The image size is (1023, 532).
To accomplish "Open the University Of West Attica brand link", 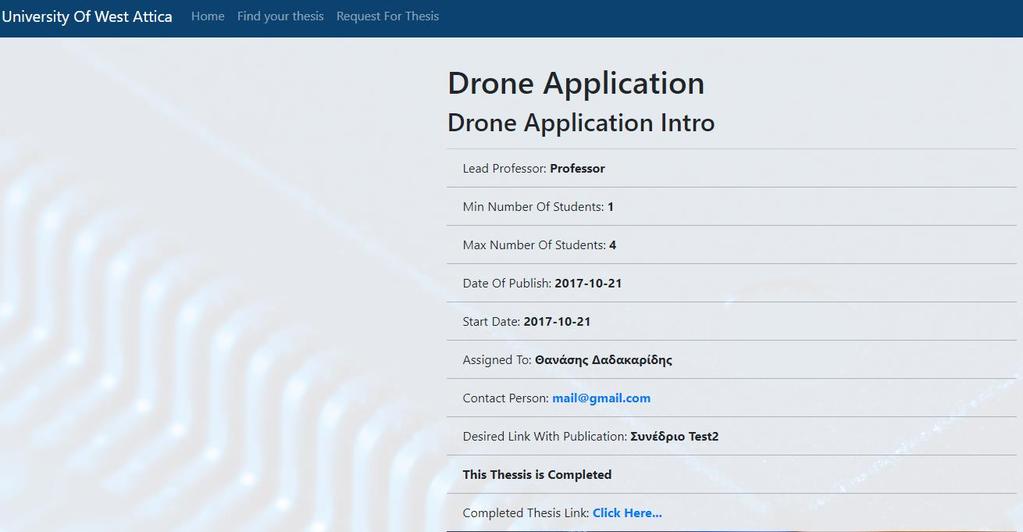I will [x=87, y=17].
